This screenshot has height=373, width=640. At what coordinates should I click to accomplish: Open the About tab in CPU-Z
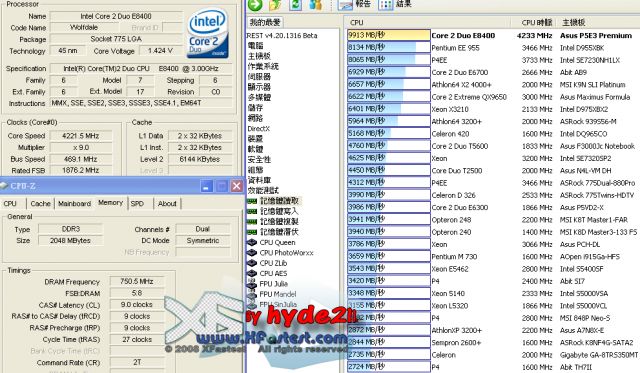click(167, 204)
